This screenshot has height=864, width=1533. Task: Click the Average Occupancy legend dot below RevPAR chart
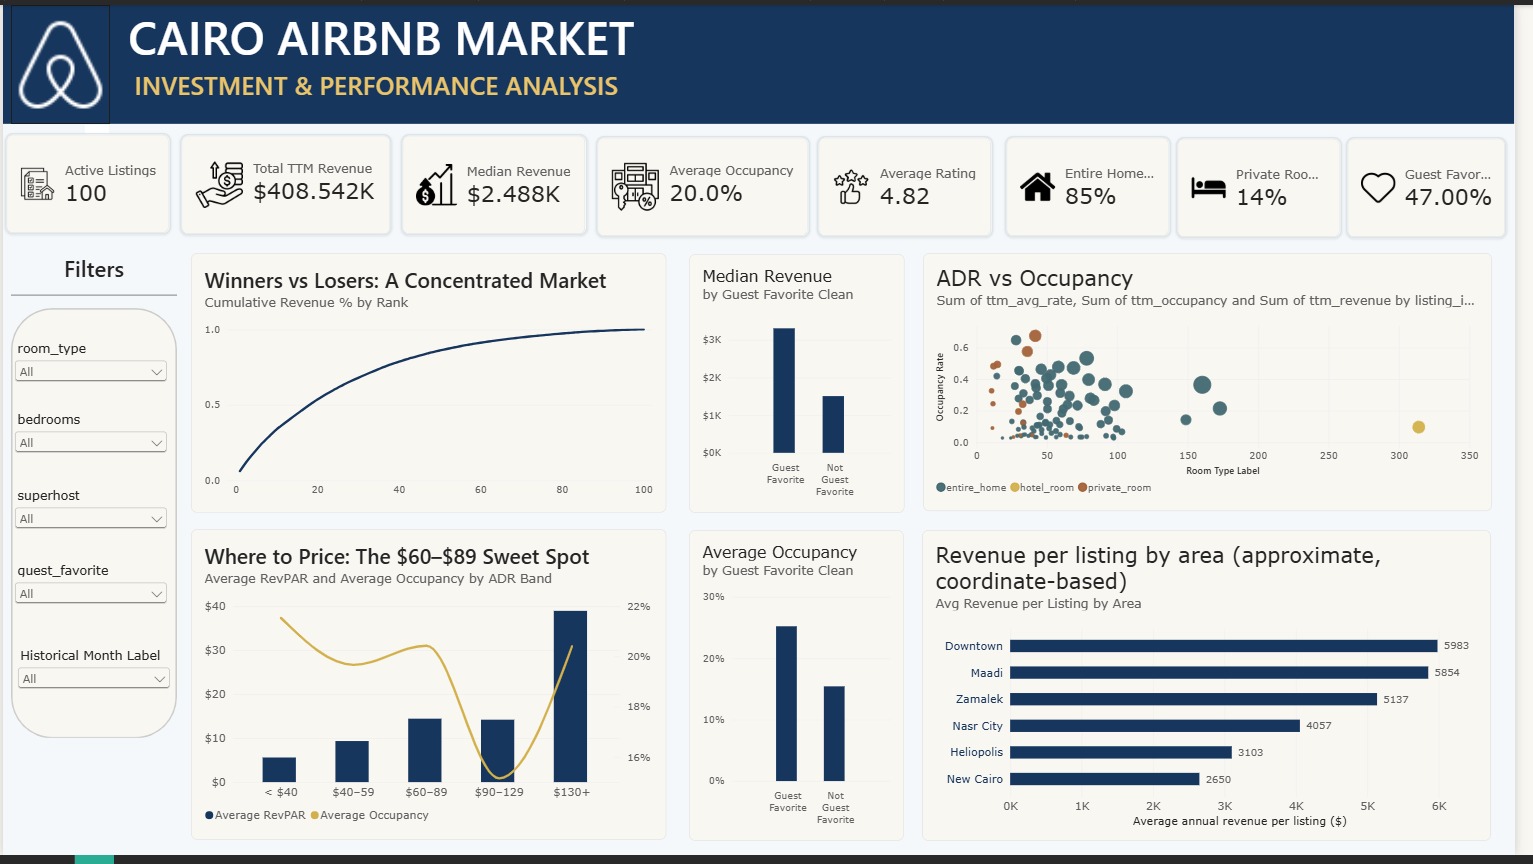(x=315, y=815)
